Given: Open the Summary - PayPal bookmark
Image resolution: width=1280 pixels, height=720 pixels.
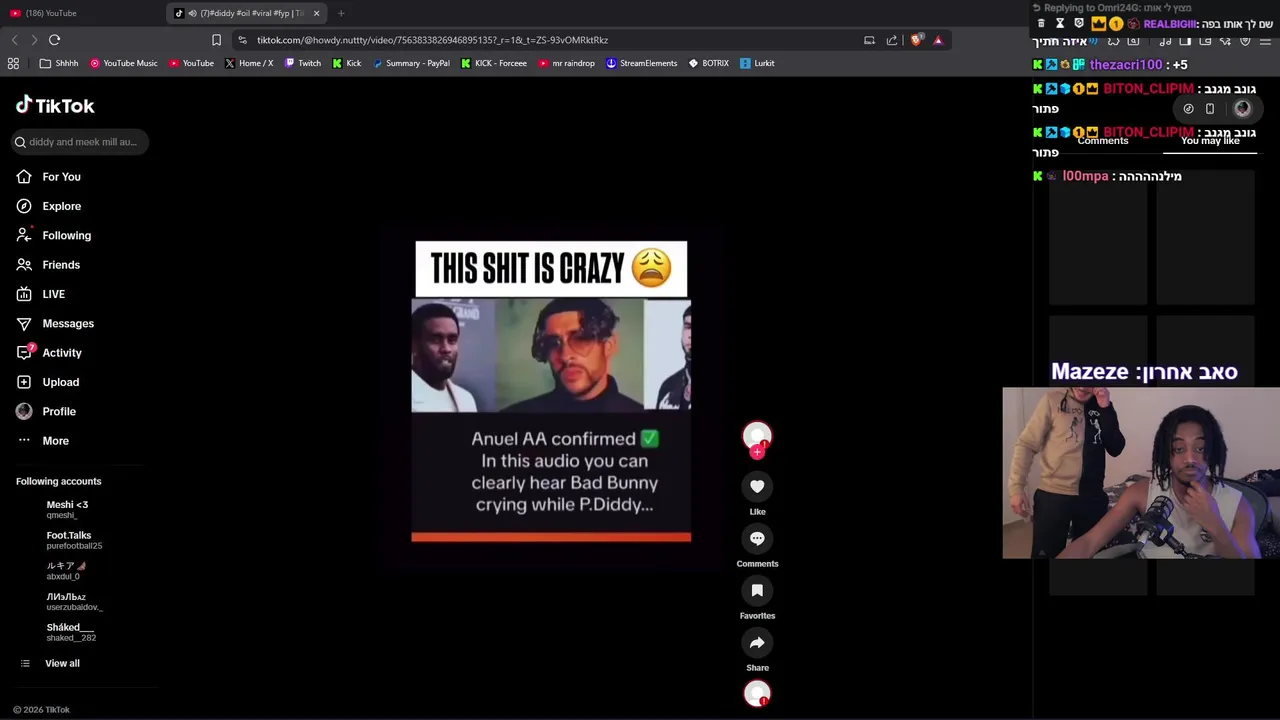Looking at the screenshot, I should point(411,63).
